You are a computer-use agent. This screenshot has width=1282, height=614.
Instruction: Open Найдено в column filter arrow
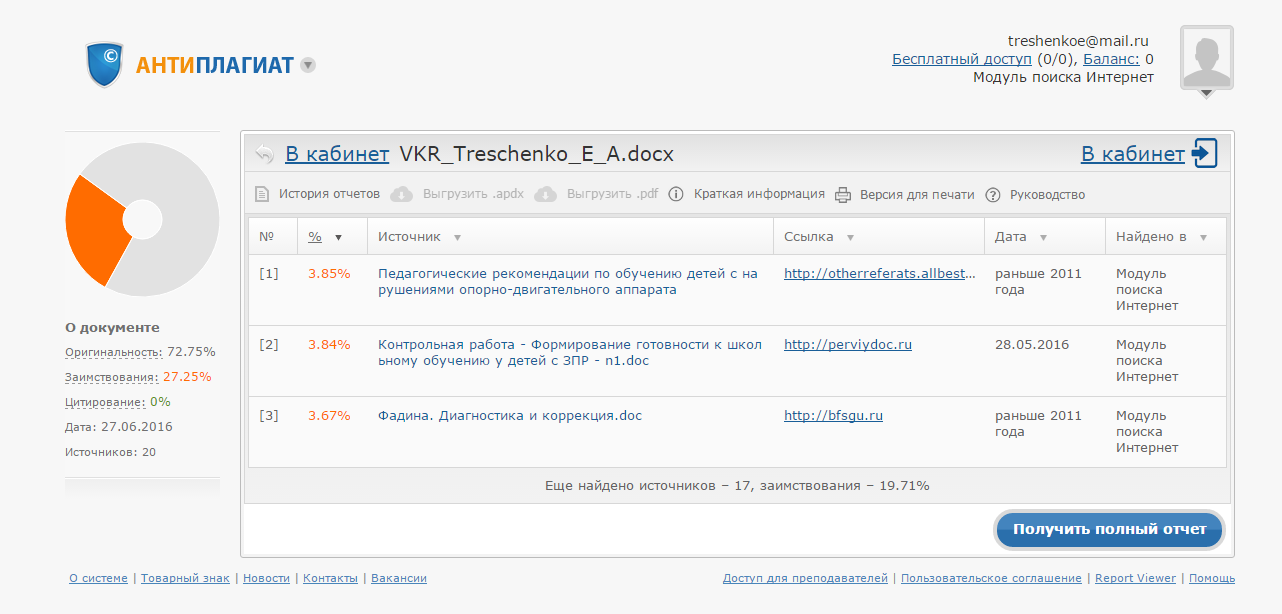pyautogui.click(x=1203, y=238)
